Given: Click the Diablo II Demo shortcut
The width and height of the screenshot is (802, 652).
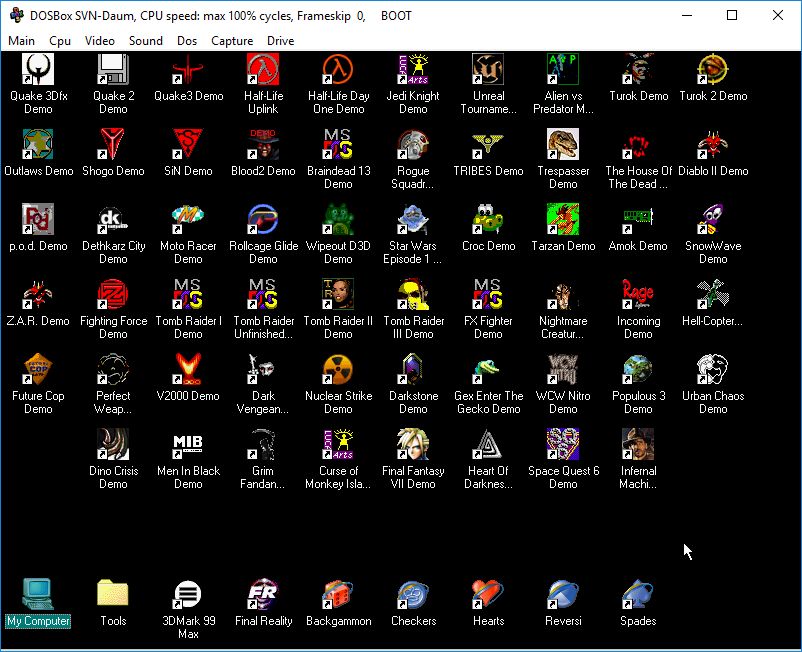Looking at the screenshot, I should [x=713, y=146].
